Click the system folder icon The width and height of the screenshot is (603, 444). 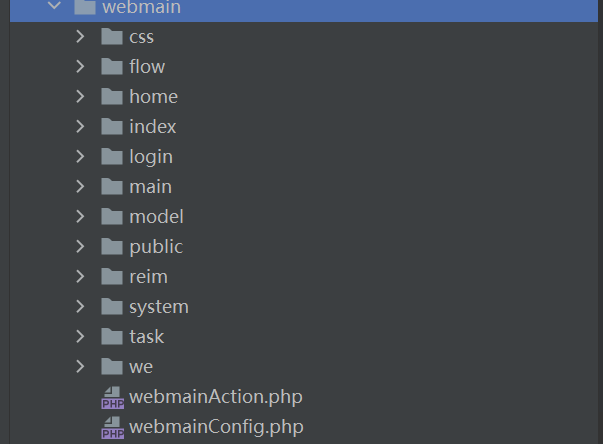112,306
